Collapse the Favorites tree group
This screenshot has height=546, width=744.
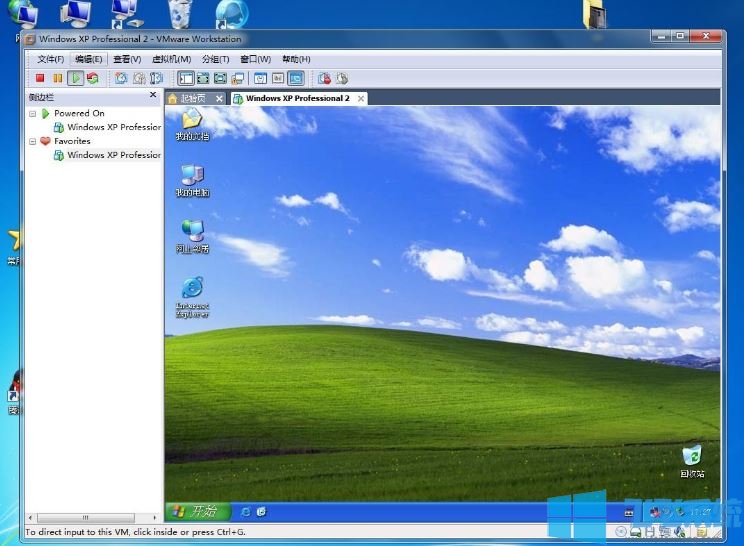pyautogui.click(x=33, y=141)
